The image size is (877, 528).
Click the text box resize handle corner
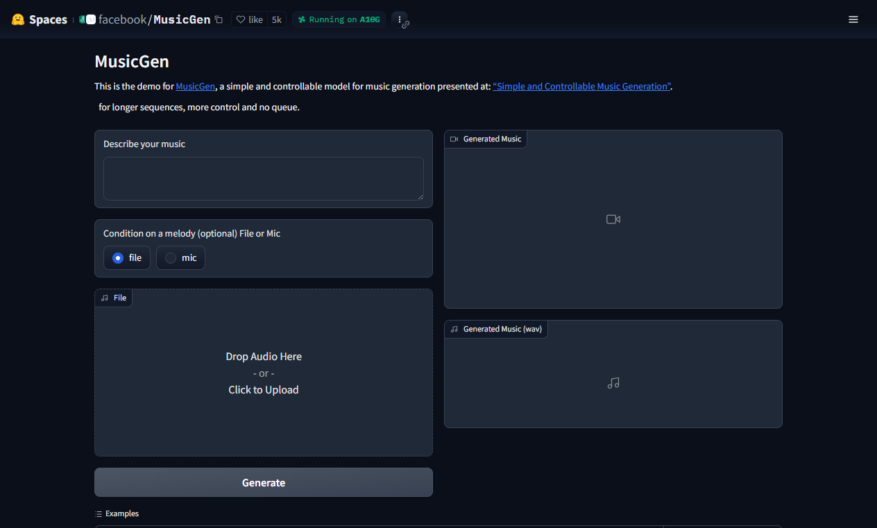[x=421, y=197]
